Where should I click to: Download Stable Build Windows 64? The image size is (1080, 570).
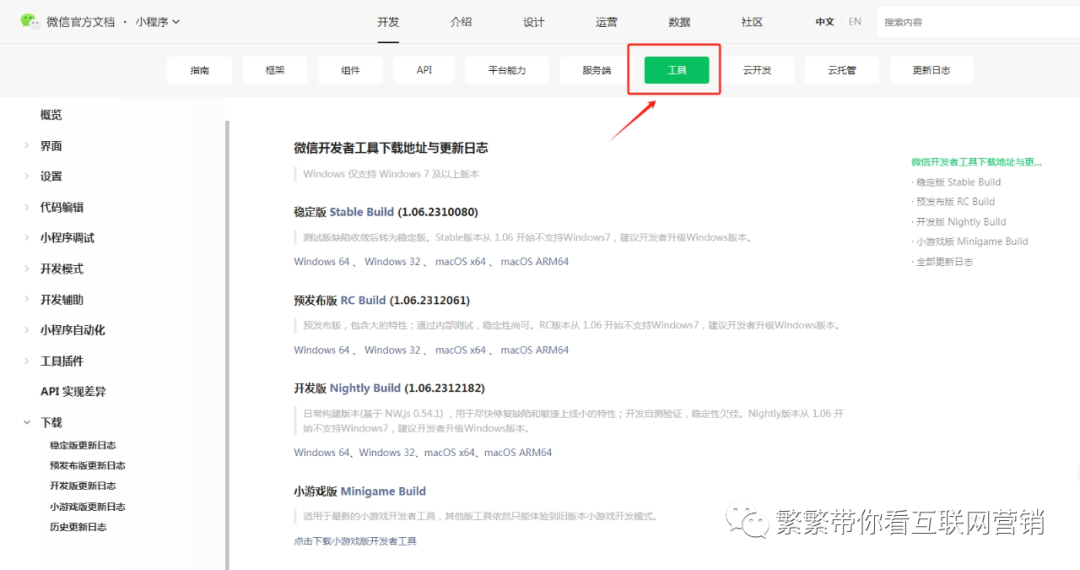click(322, 262)
